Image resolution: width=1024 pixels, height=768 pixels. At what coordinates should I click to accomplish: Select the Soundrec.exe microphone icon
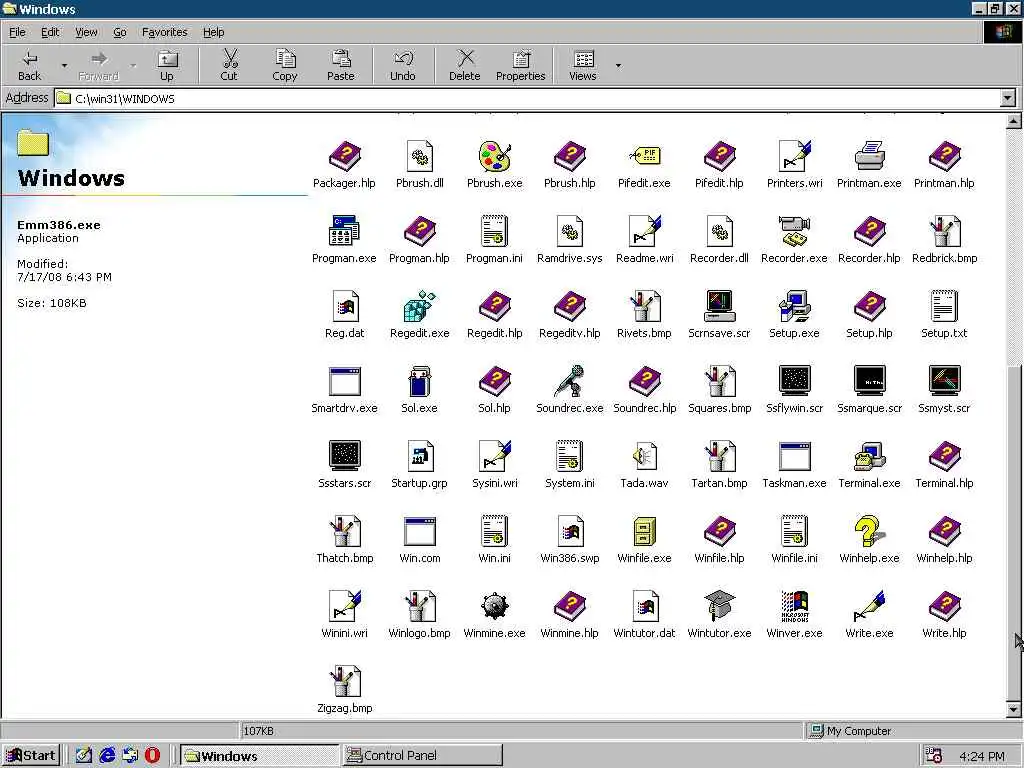tap(569, 381)
